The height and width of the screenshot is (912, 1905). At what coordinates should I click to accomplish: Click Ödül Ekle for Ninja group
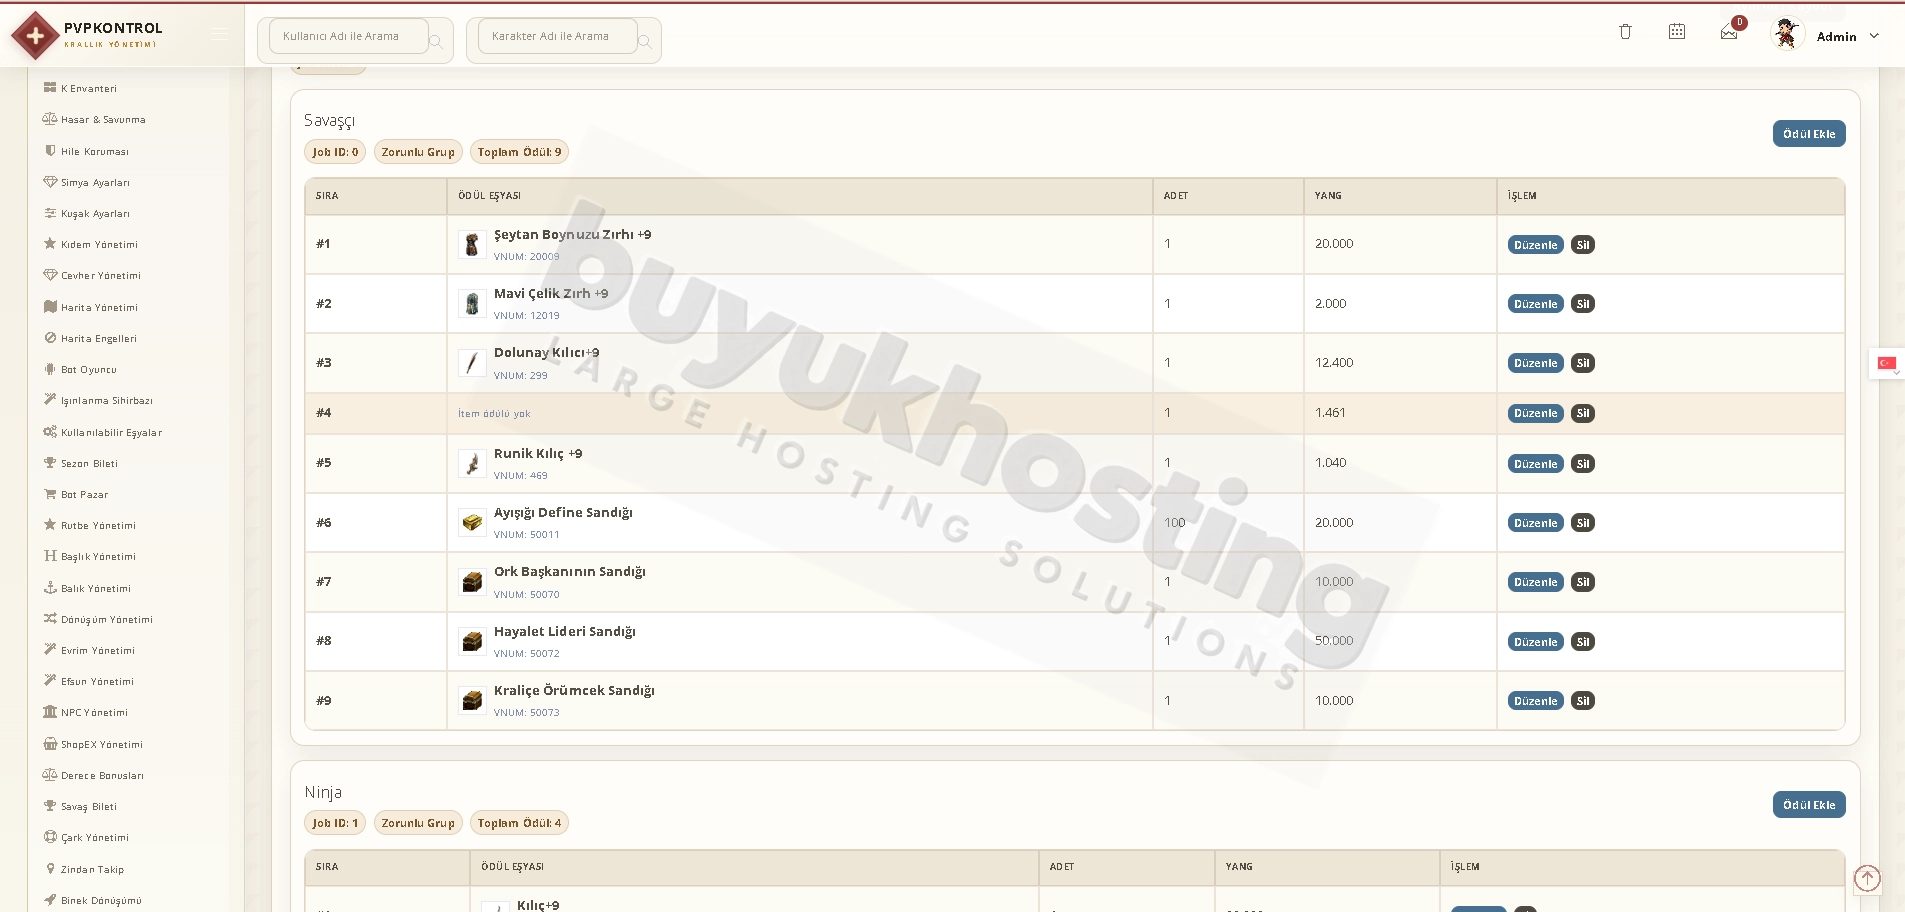click(x=1809, y=805)
